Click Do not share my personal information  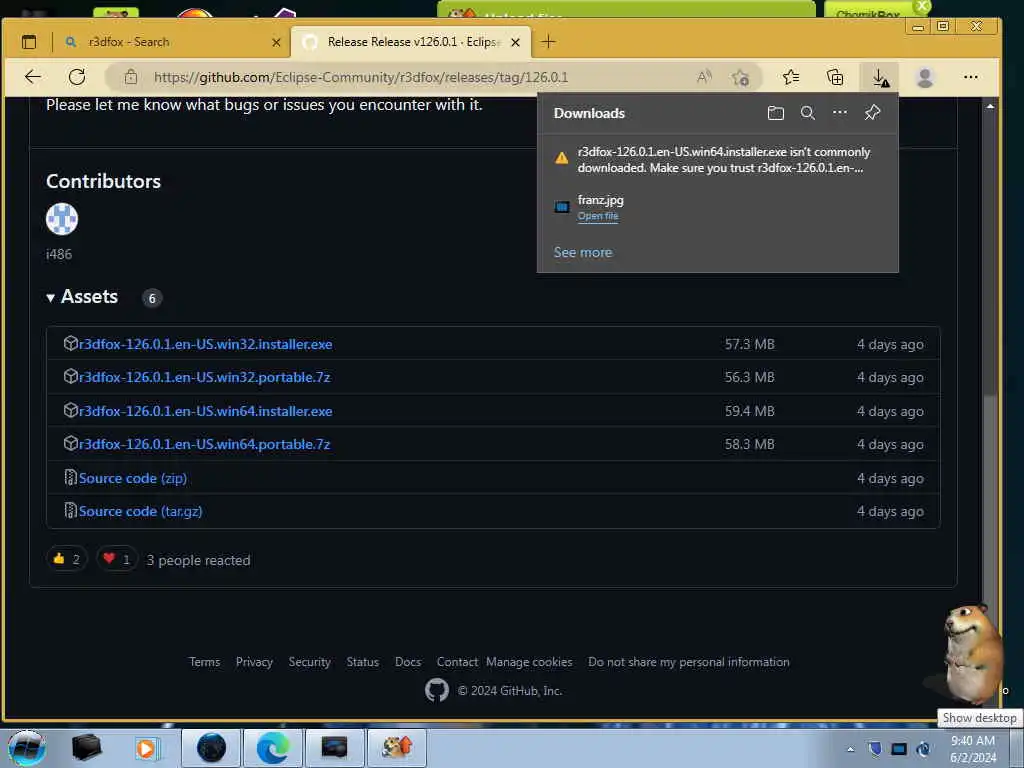coord(688,662)
